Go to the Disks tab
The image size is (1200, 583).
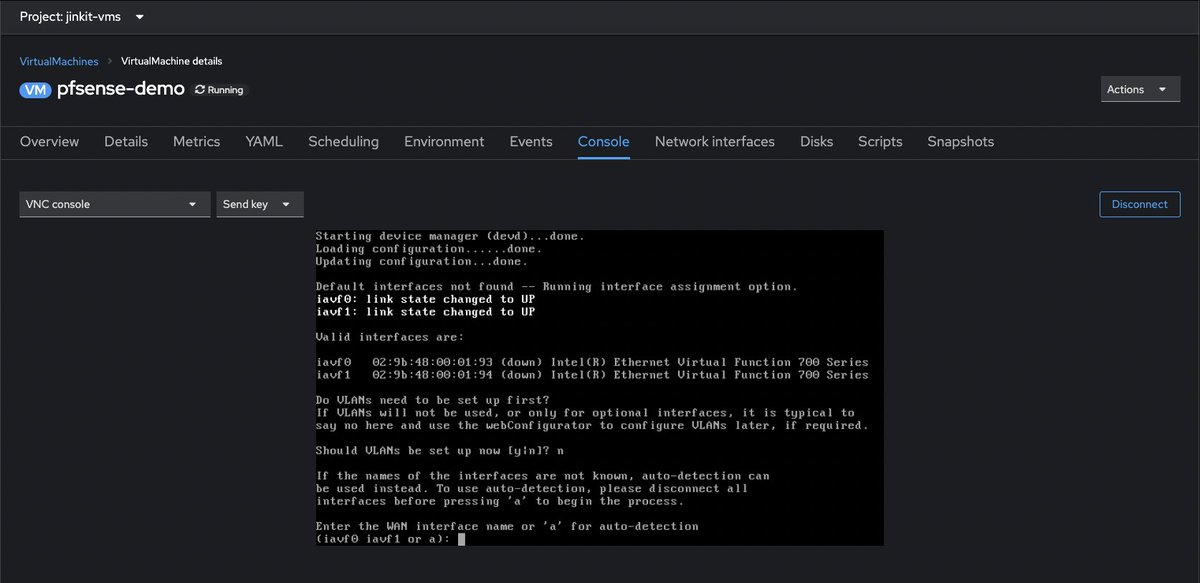(816, 142)
